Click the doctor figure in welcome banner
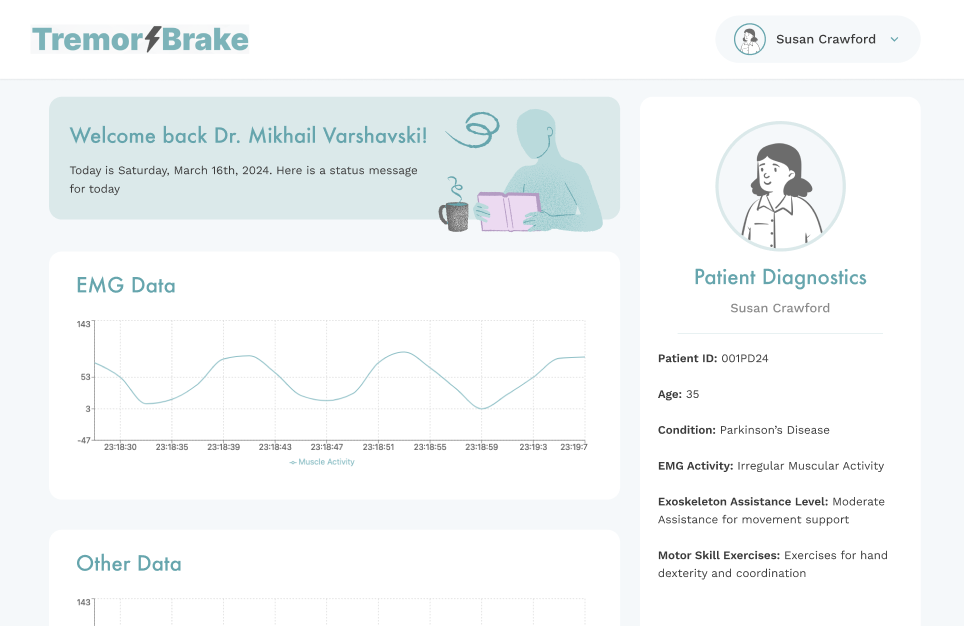 (556, 160)
